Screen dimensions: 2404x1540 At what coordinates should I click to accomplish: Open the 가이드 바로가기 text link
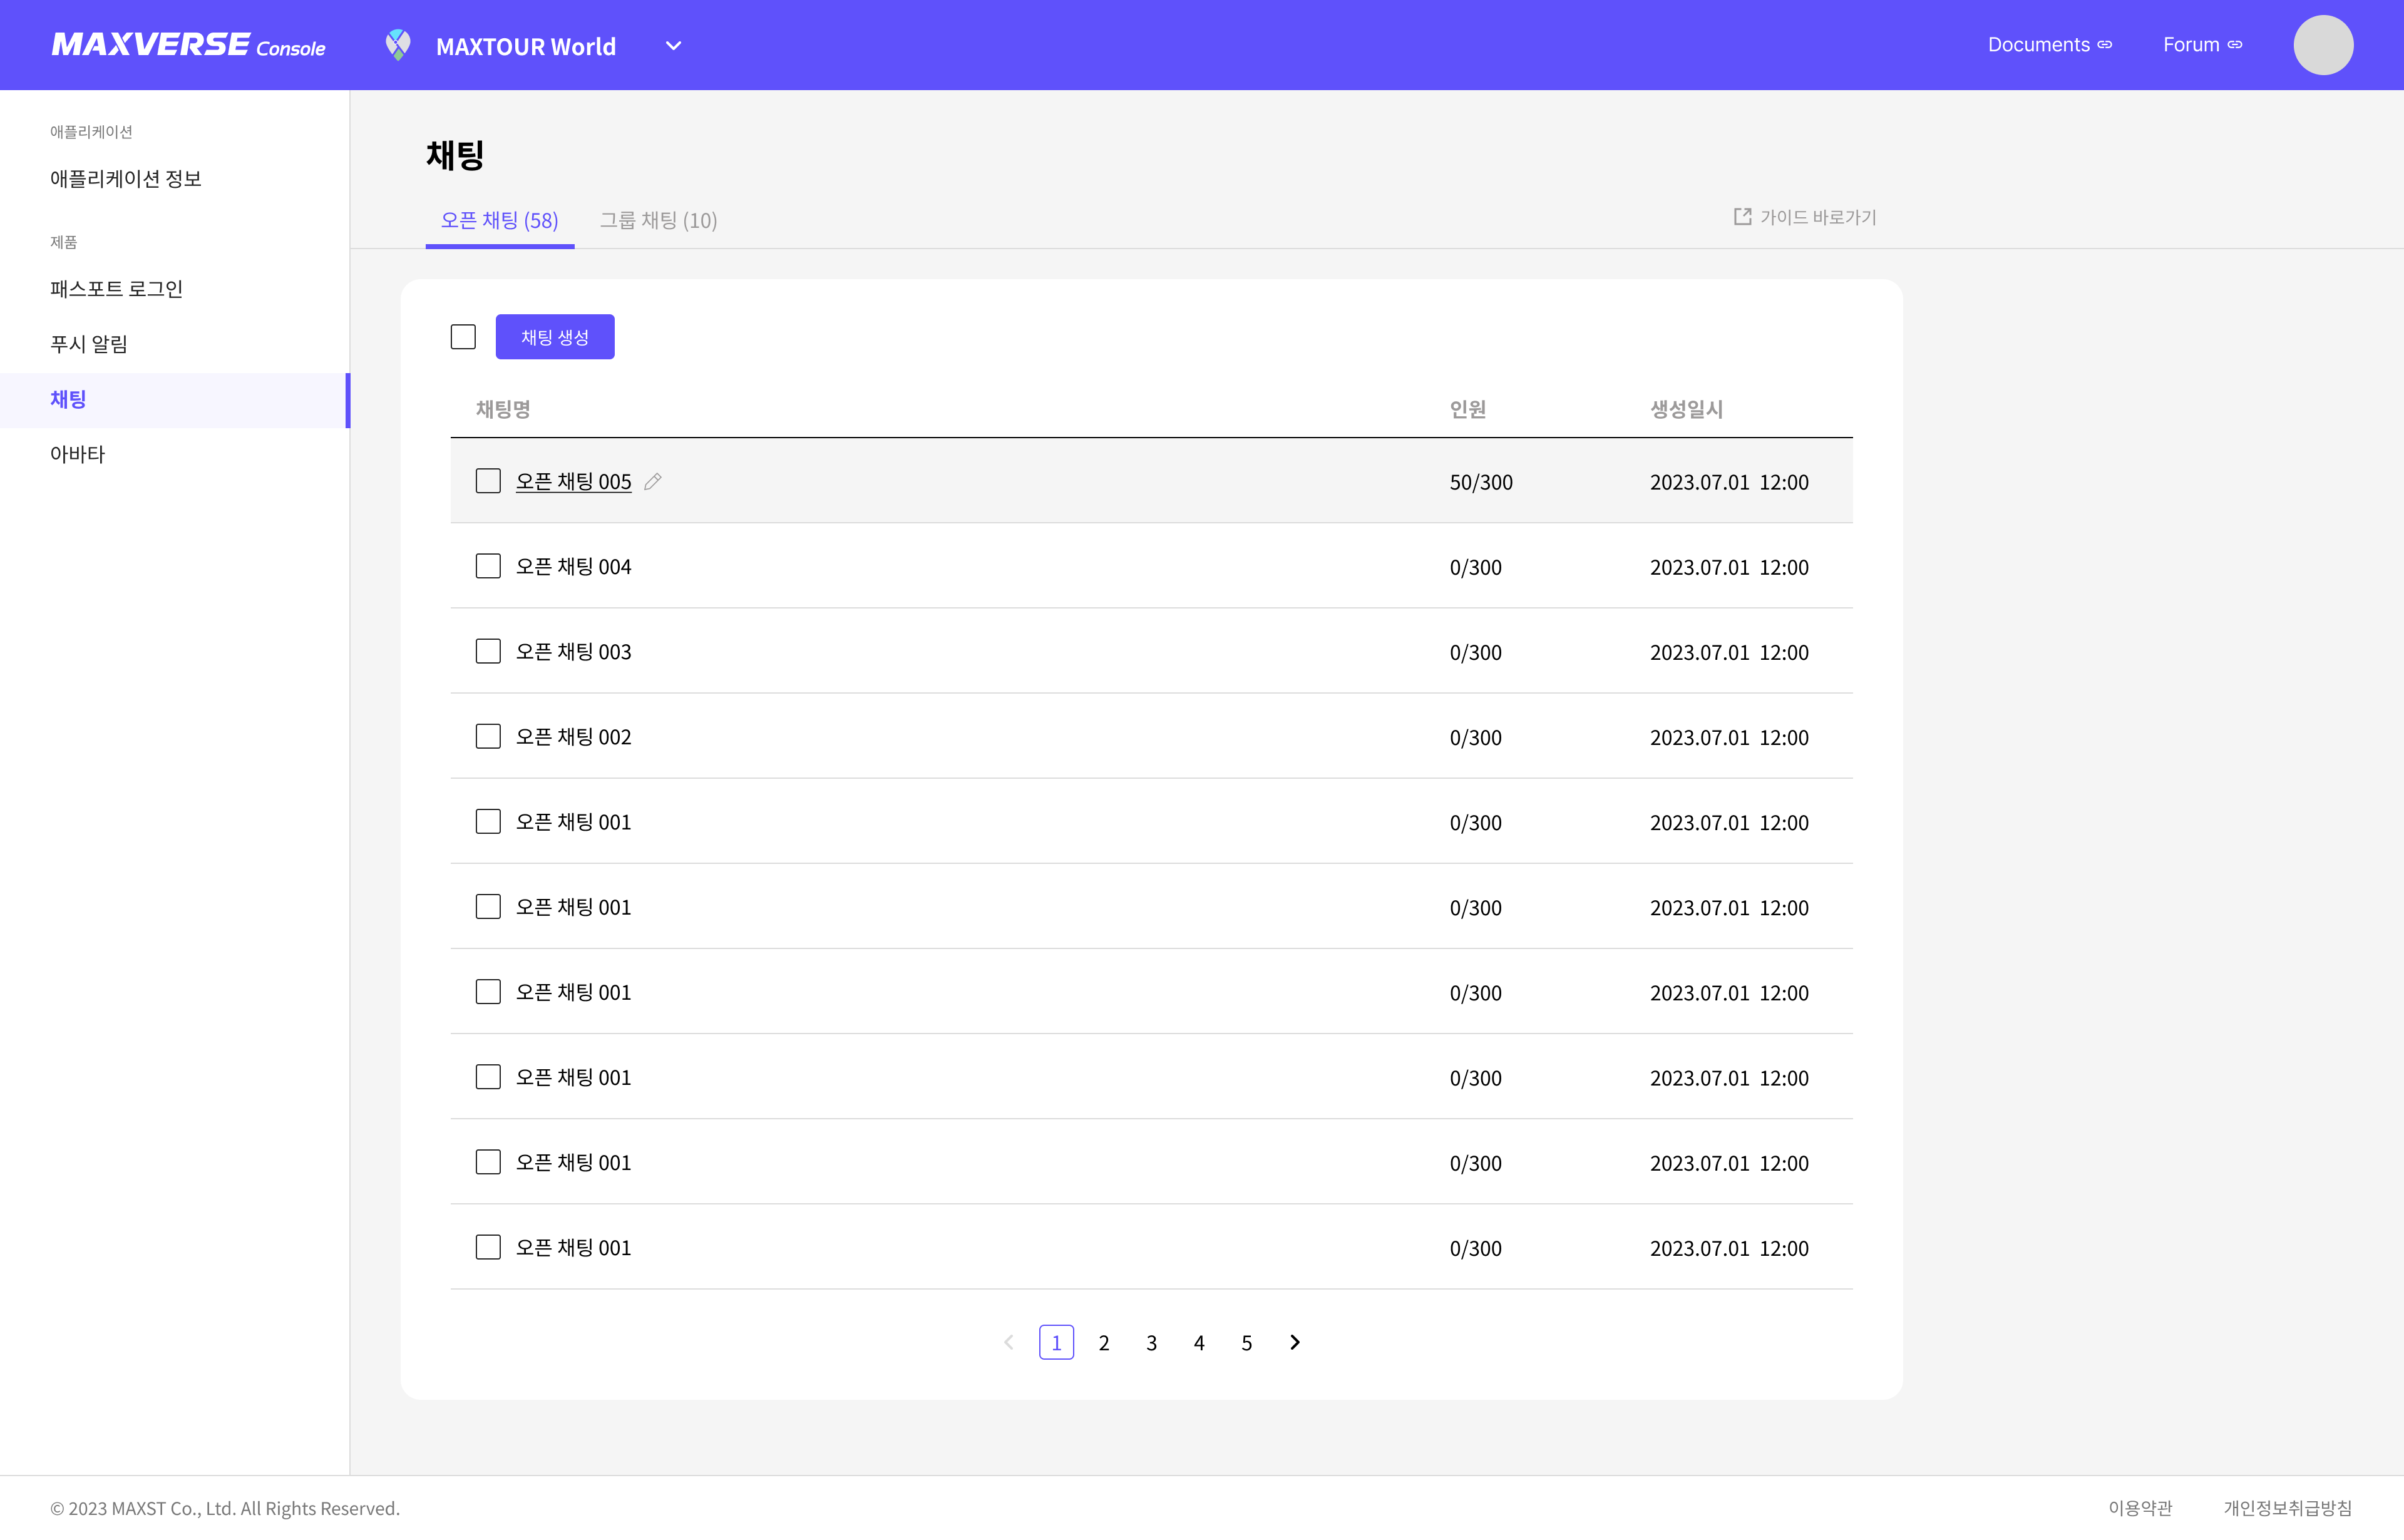pyautogui.click(x=1818, y=217)
